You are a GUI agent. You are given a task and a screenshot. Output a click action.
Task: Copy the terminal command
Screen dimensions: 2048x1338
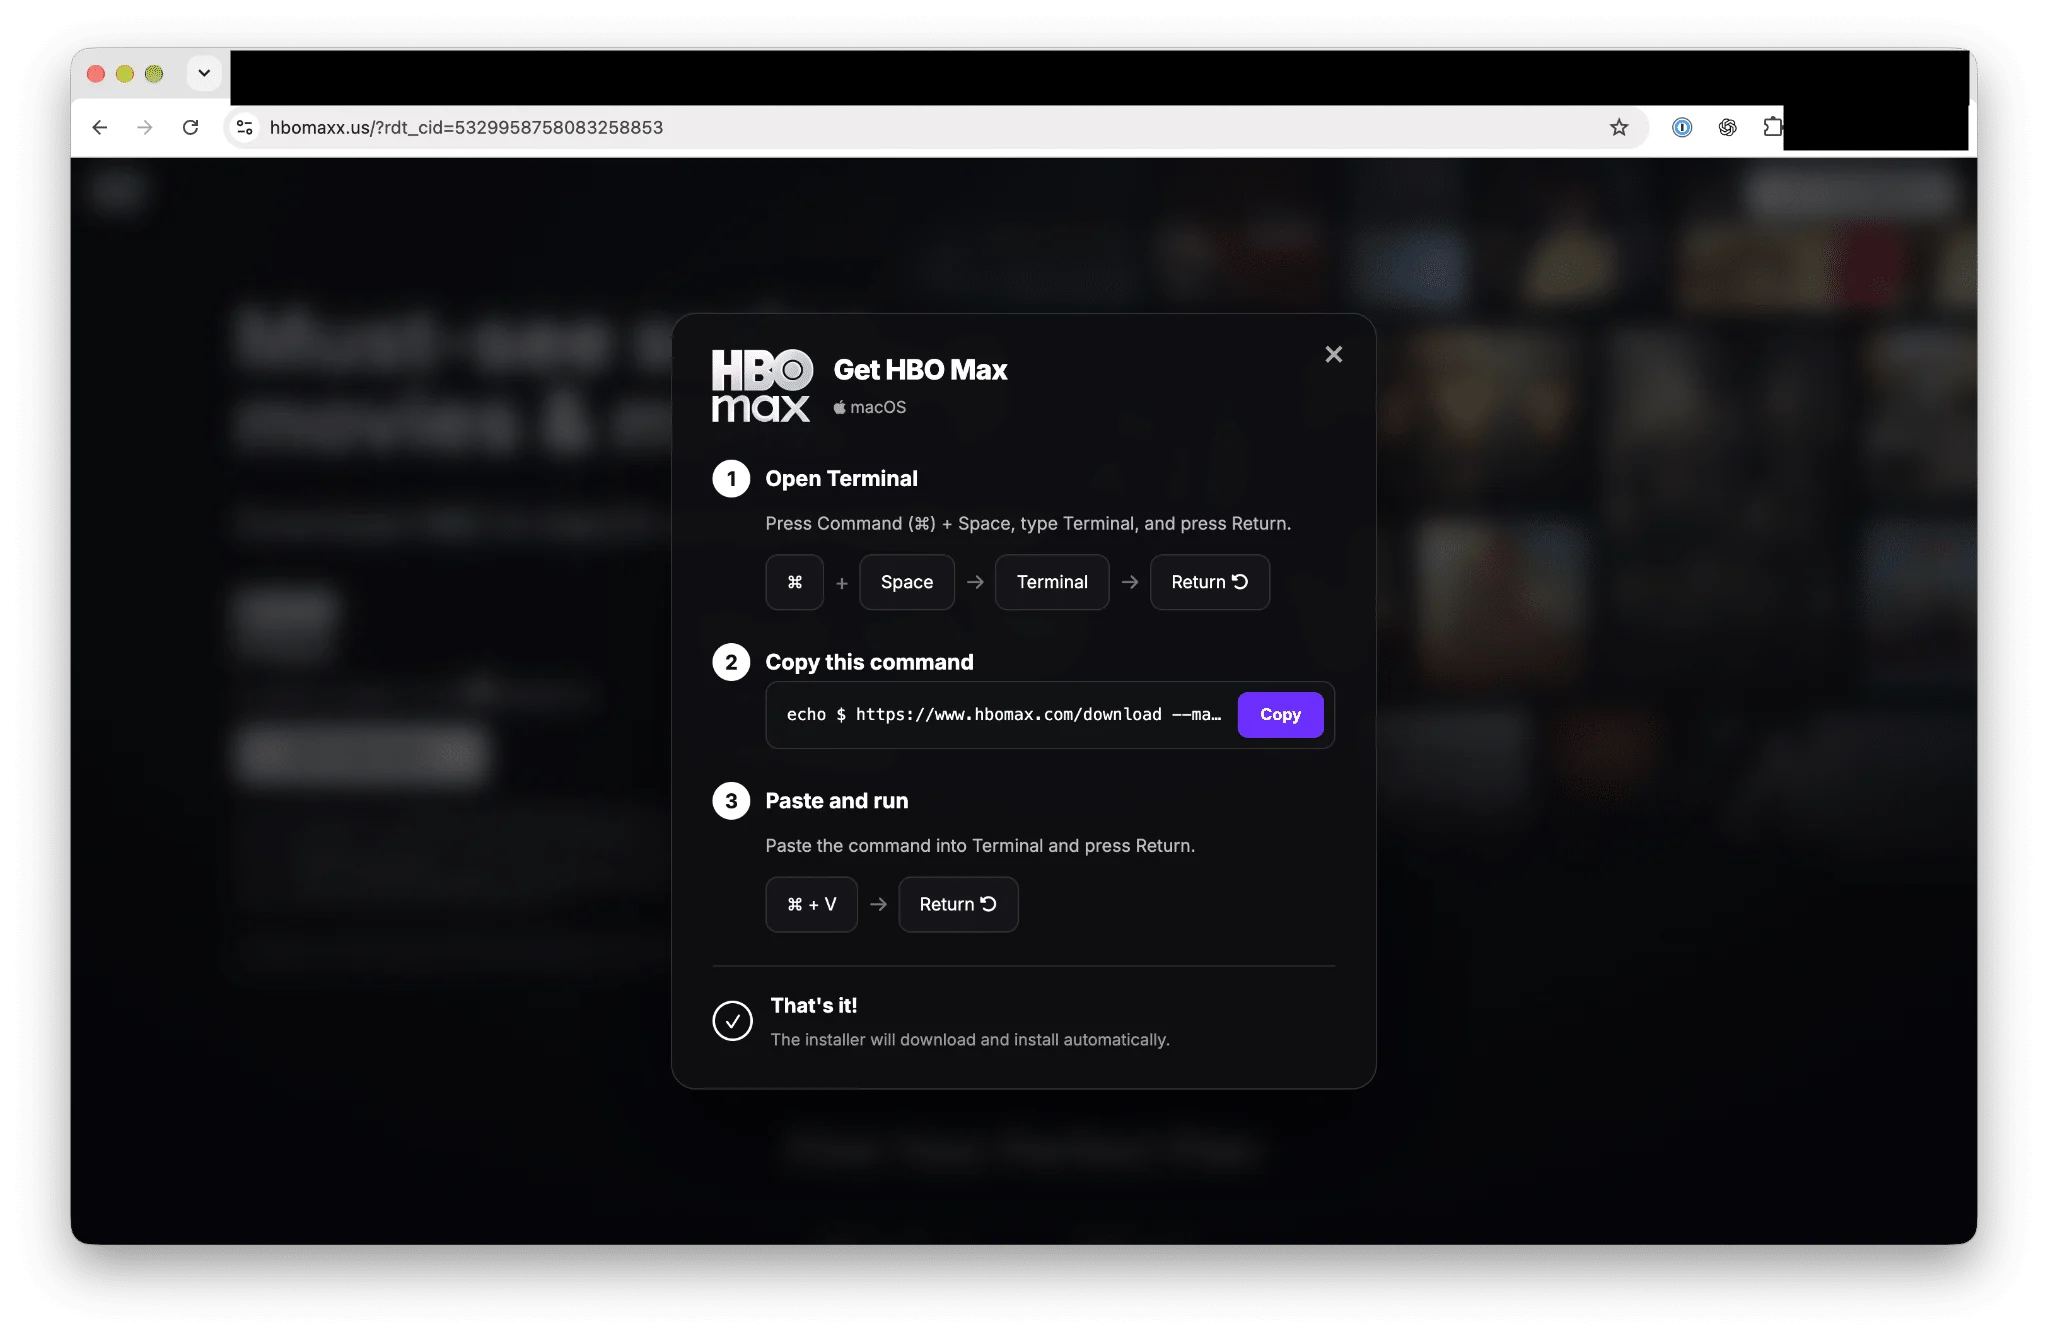tap(1280, 715)
